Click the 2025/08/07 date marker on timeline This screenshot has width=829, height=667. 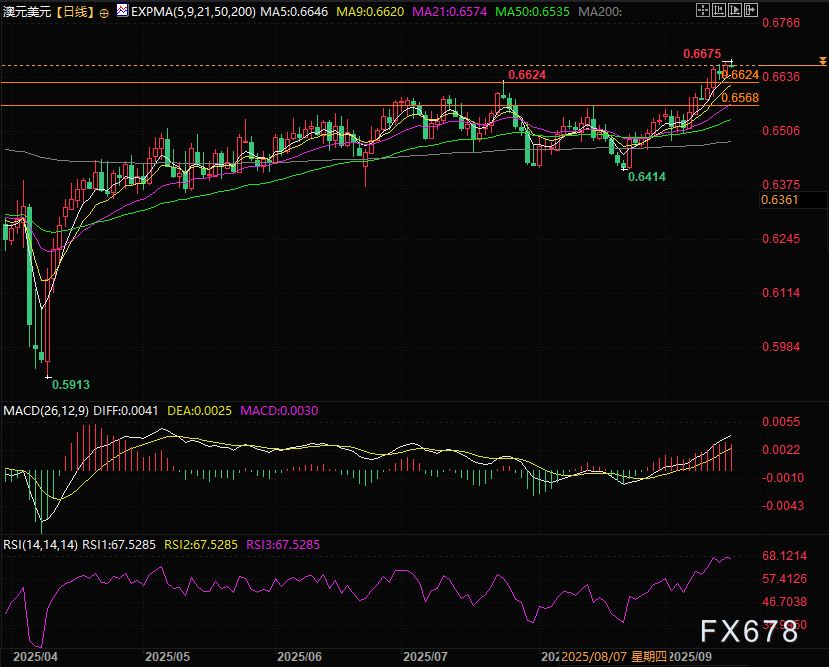(596, 657)
